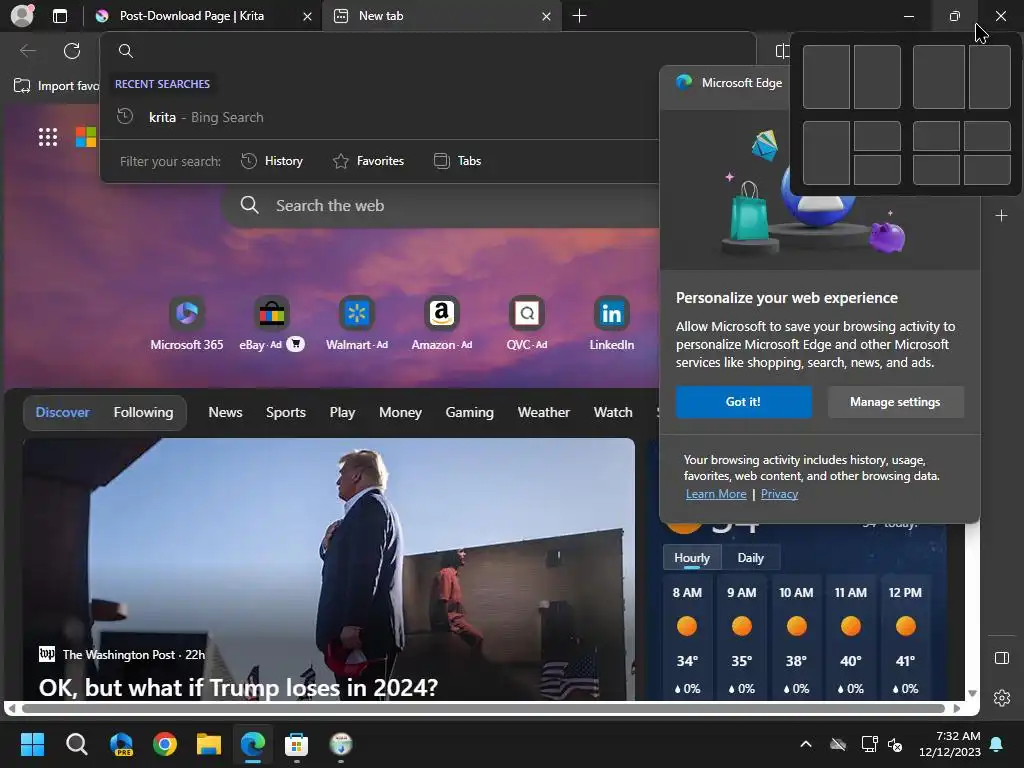
Task: Filter search by Tabs
Action: [x=458, y=161]
